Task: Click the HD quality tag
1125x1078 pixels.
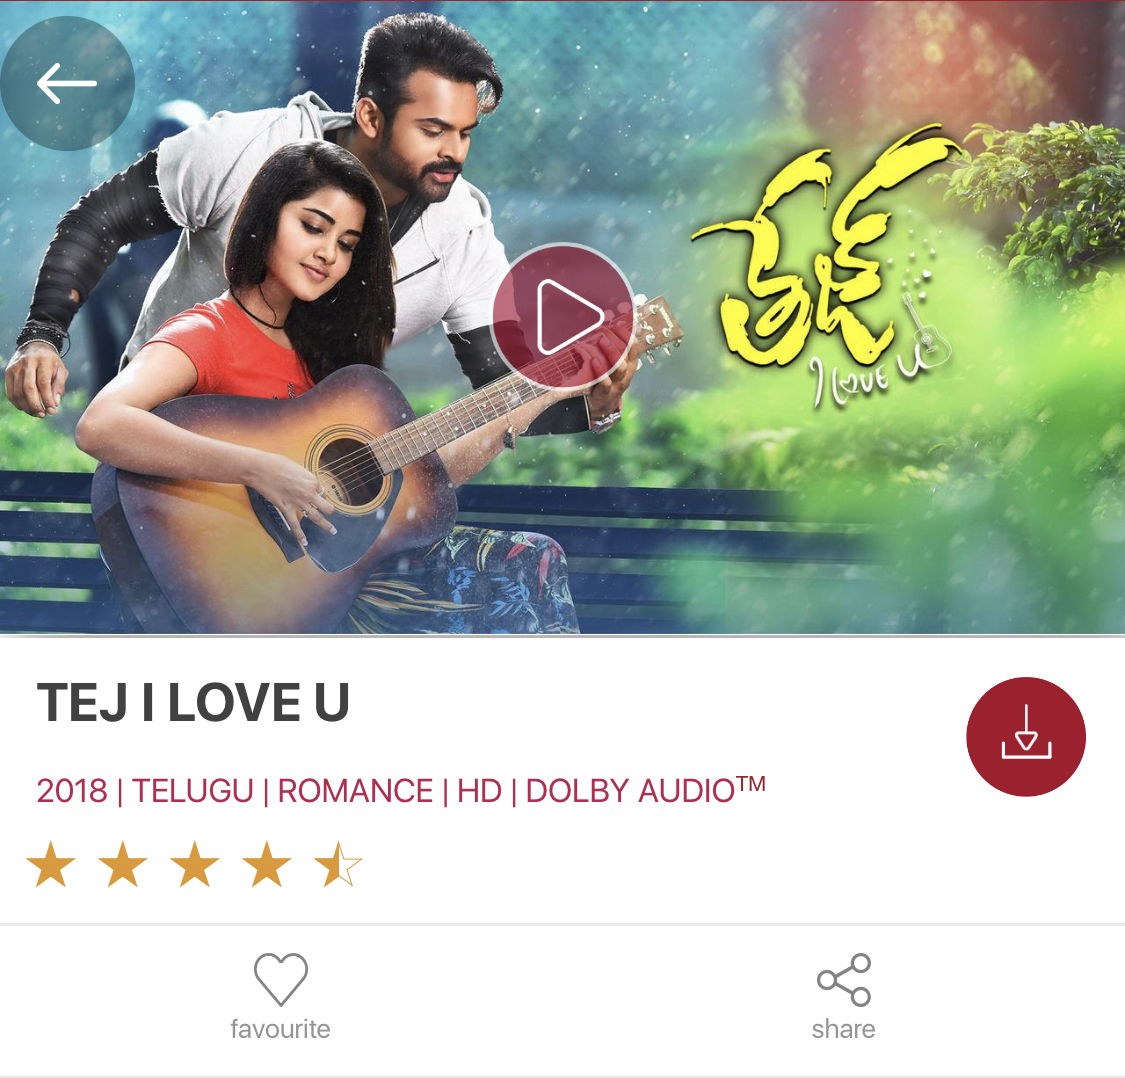Action: click(479, 791)
